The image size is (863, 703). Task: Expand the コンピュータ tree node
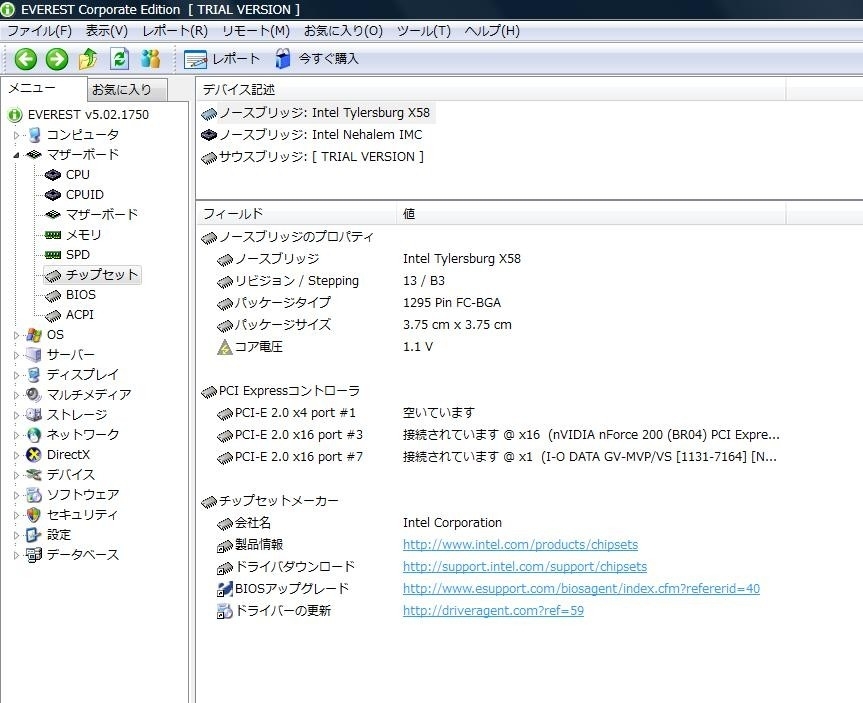(x=17, y=135)
